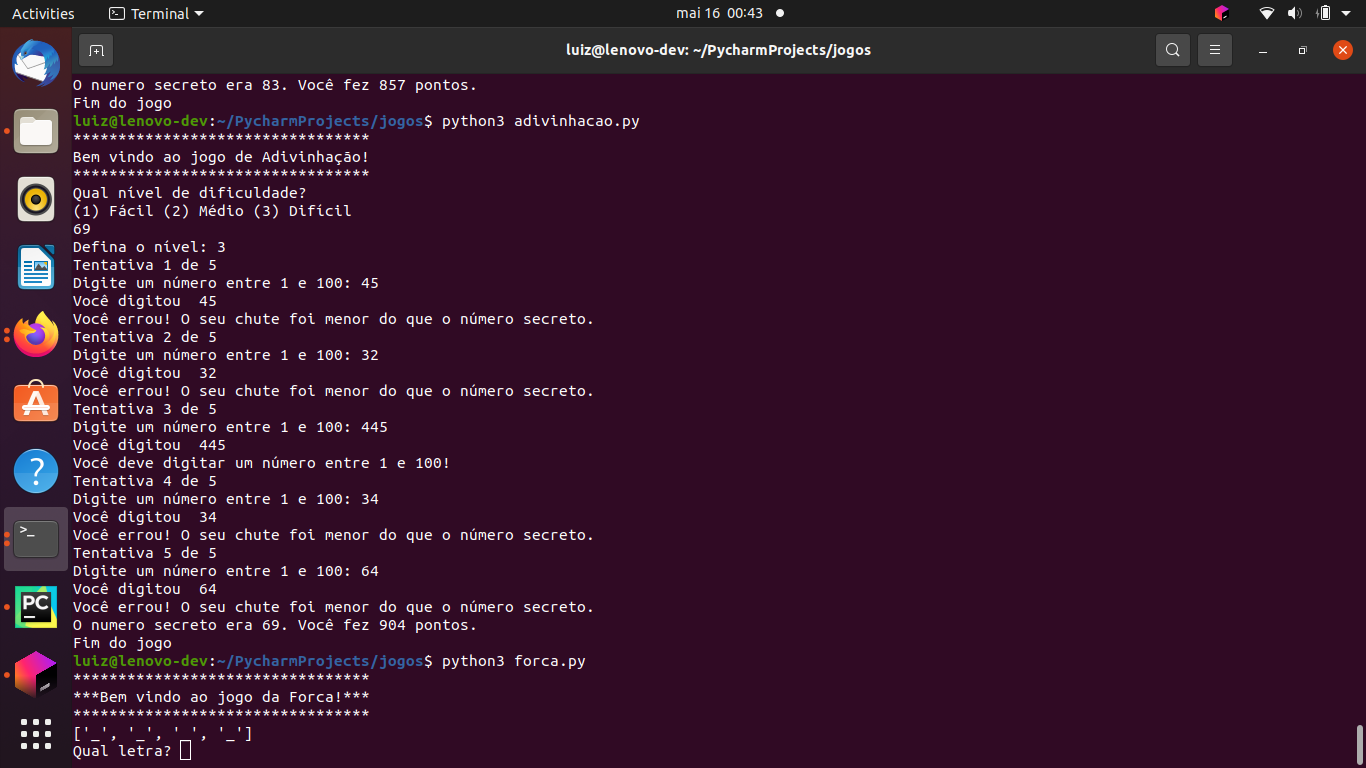Screen dimensions: 1366x768
Task: Click 'Bem vindo ao jogo de Adivinhação!' line
Action: click(x=221, y=157)
